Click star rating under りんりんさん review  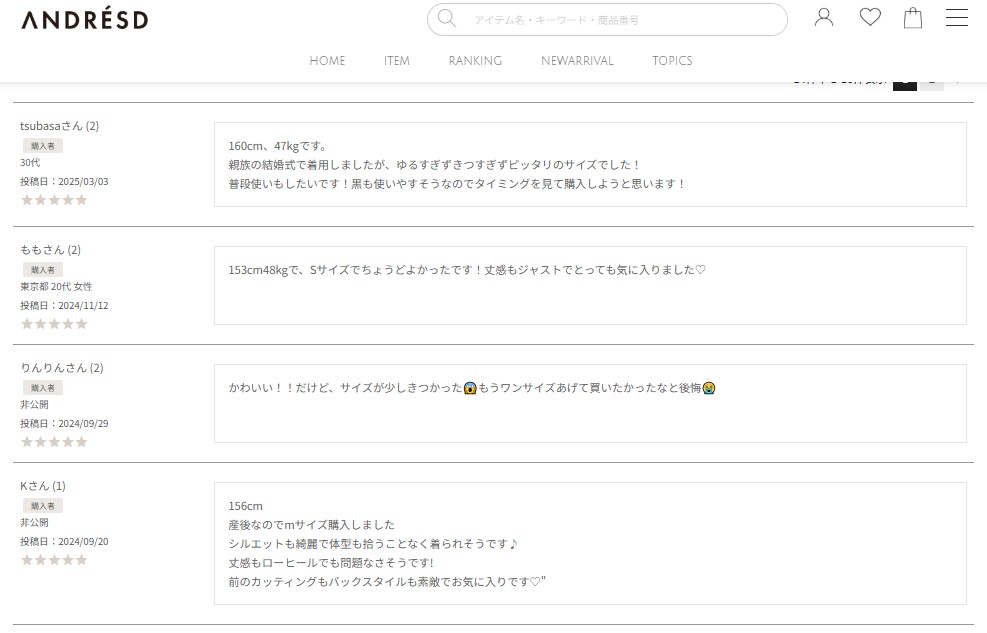(54, 442)
